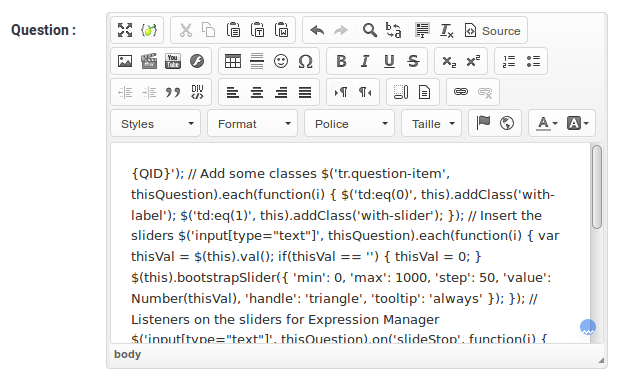Image resolution: width=617 pixels, height=376 pixels.
Task: Open the Taille size dropdown
Action: [431, 123]
